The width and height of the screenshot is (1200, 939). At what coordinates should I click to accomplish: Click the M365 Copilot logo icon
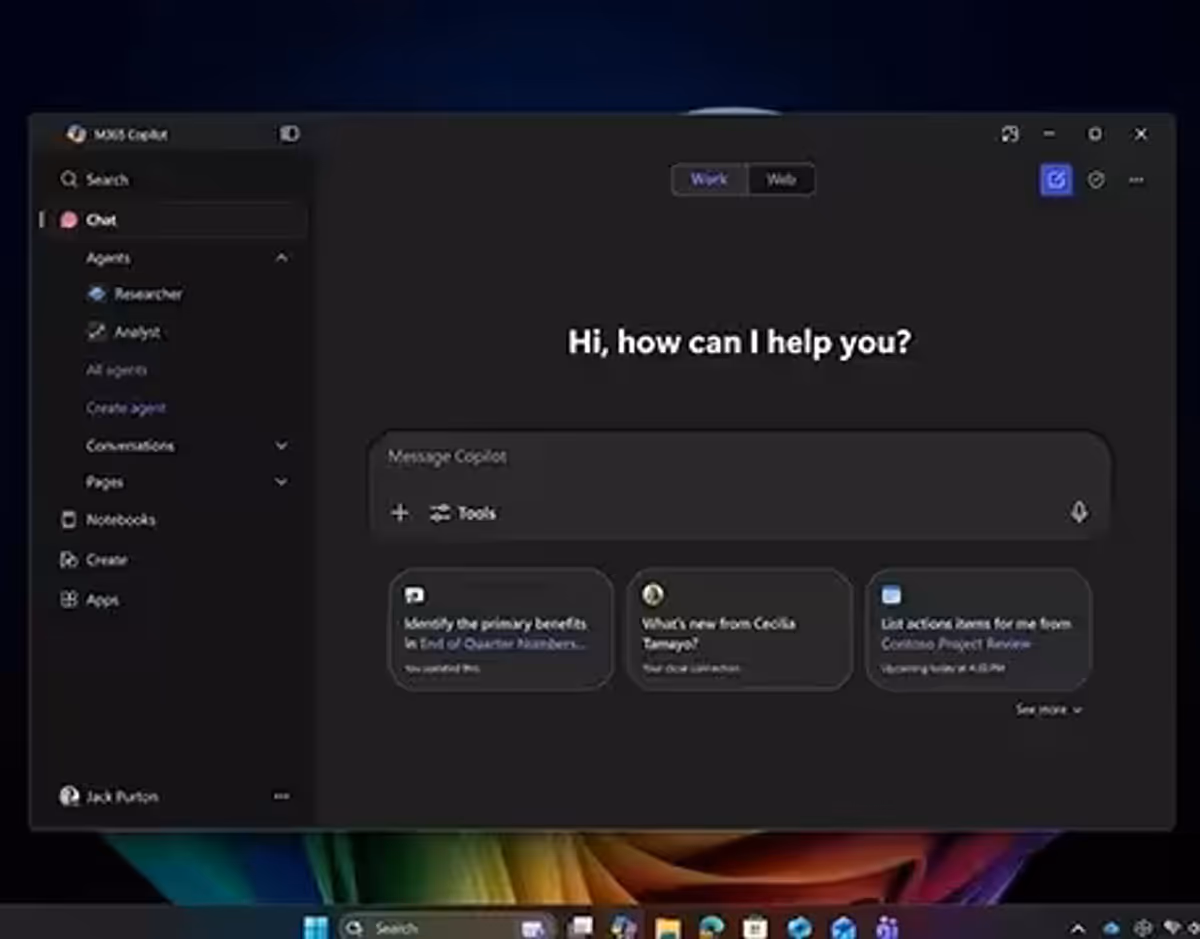point(76,134)
